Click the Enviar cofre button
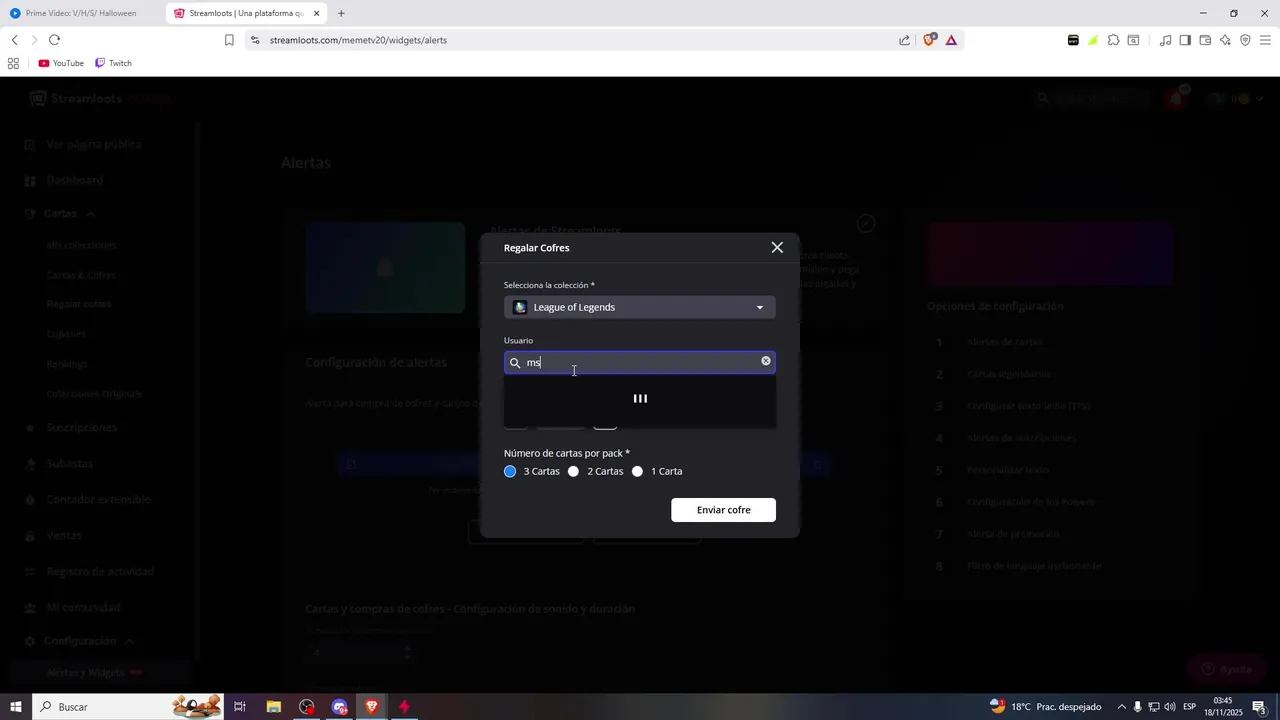The width and height of the screenshot is (1280, 720). 723,510
